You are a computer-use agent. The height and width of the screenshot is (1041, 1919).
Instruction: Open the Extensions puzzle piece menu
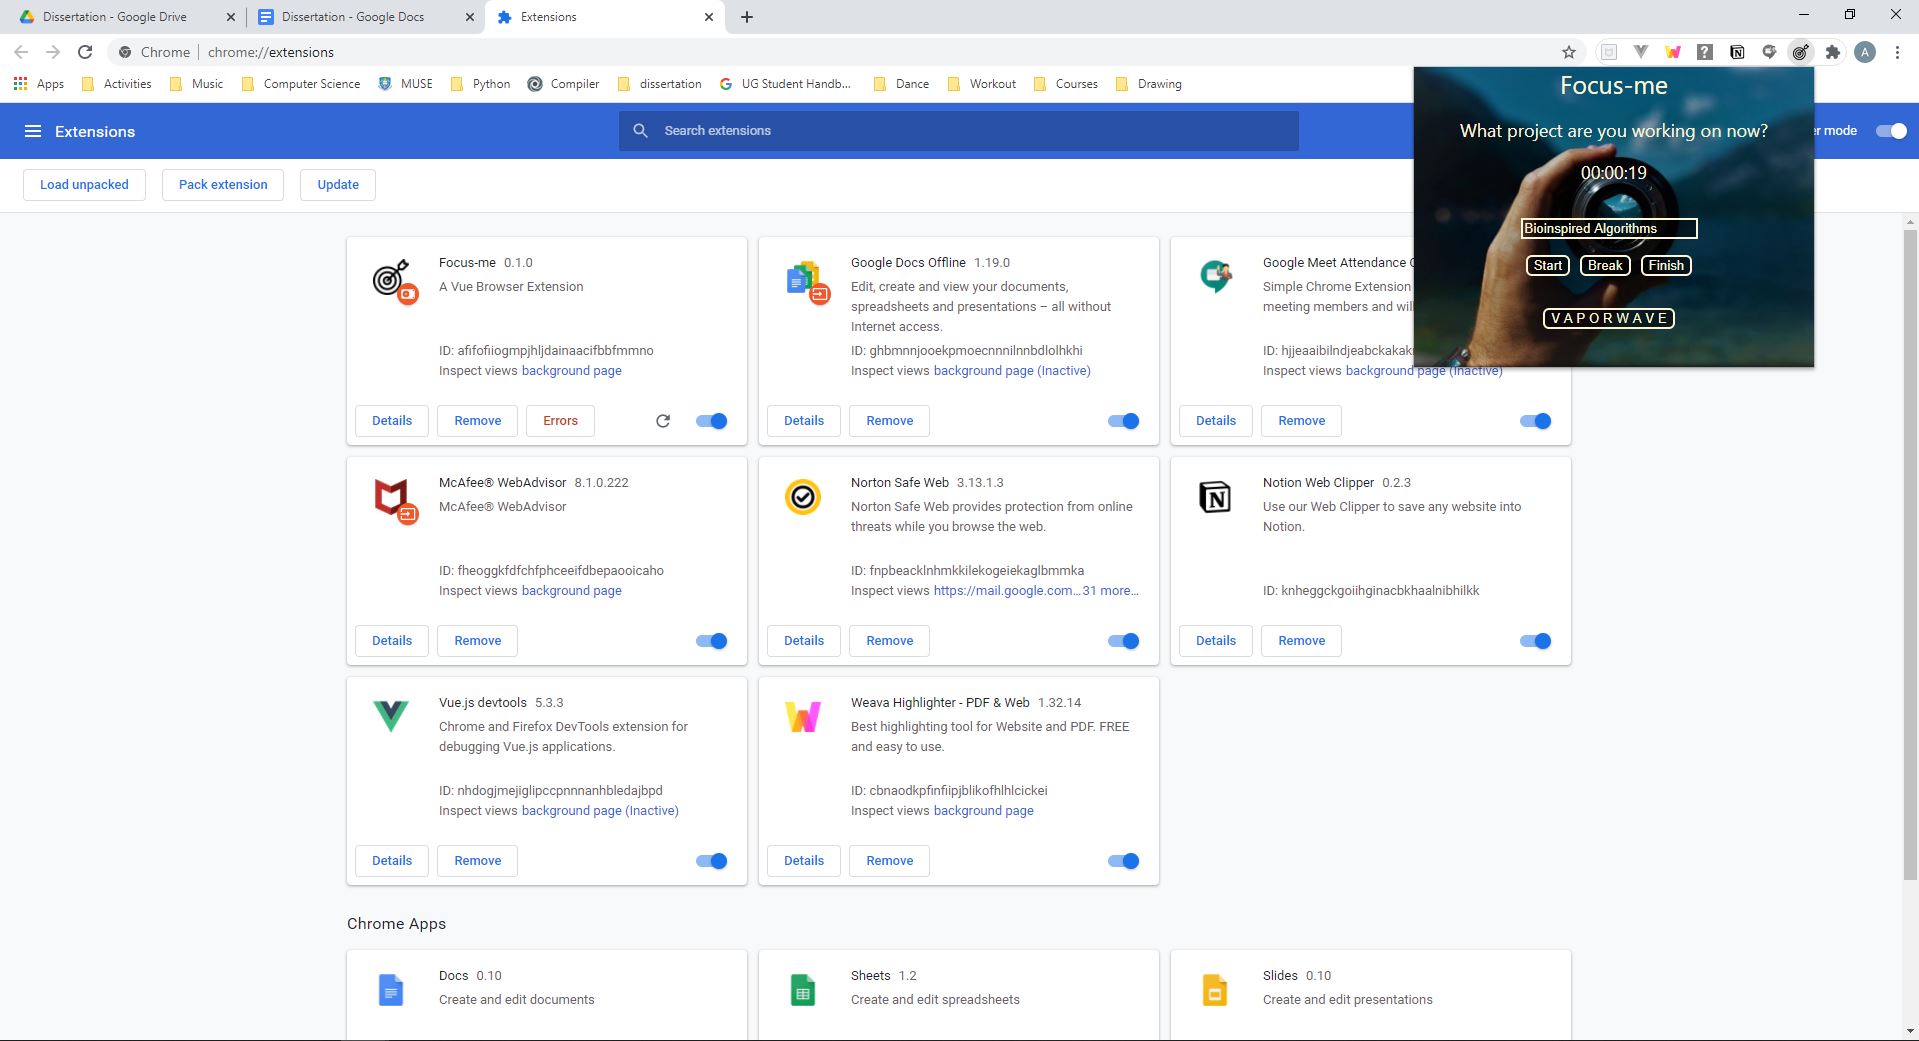(x=1833, y=52)
